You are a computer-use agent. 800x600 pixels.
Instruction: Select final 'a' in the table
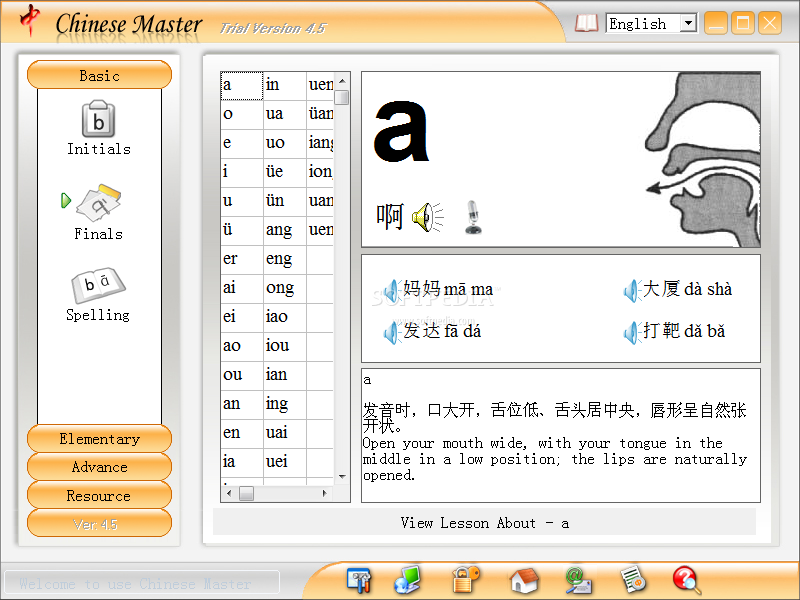click(x=242, y=86)
